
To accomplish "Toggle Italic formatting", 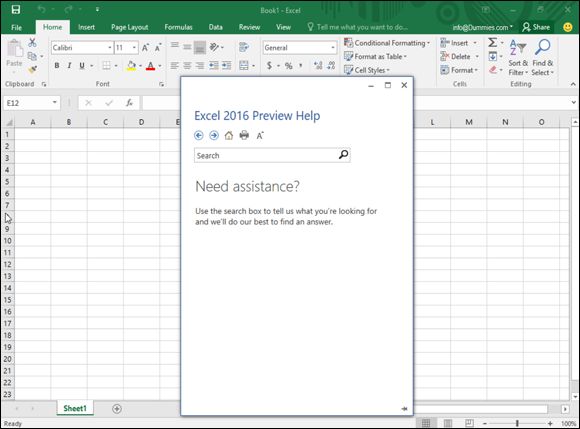I will [x=69, y=65].
